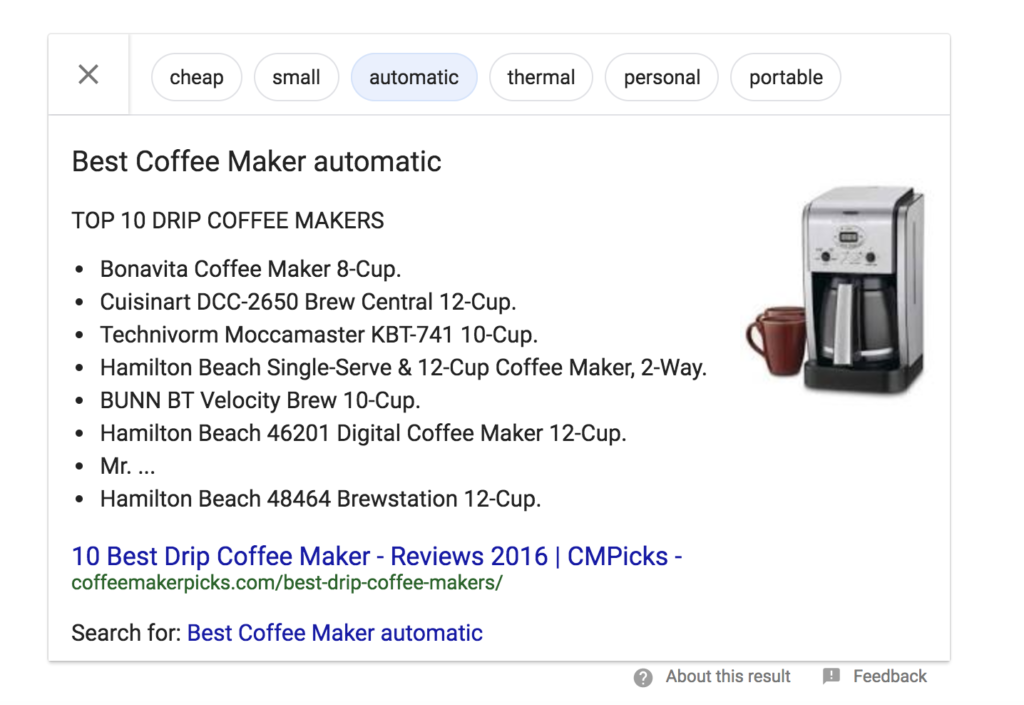Click 'Hamilton Beach 48464 Brewstation 12-Cup.' item
Screen dimensions: 1024x705
point(321,499)
